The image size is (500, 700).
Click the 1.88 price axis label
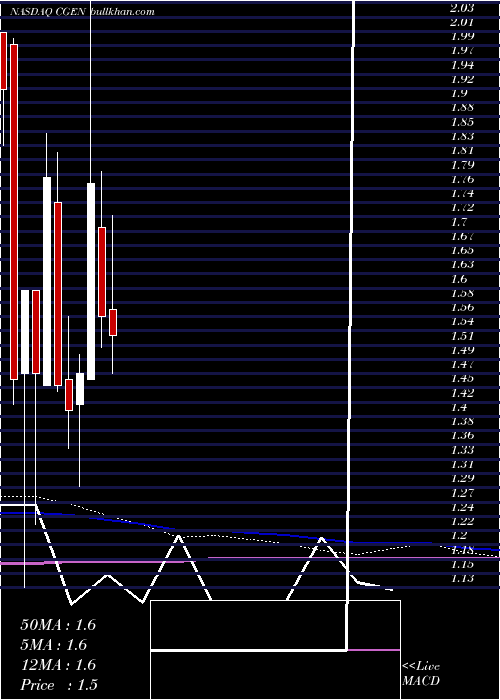tap(462, 107)
